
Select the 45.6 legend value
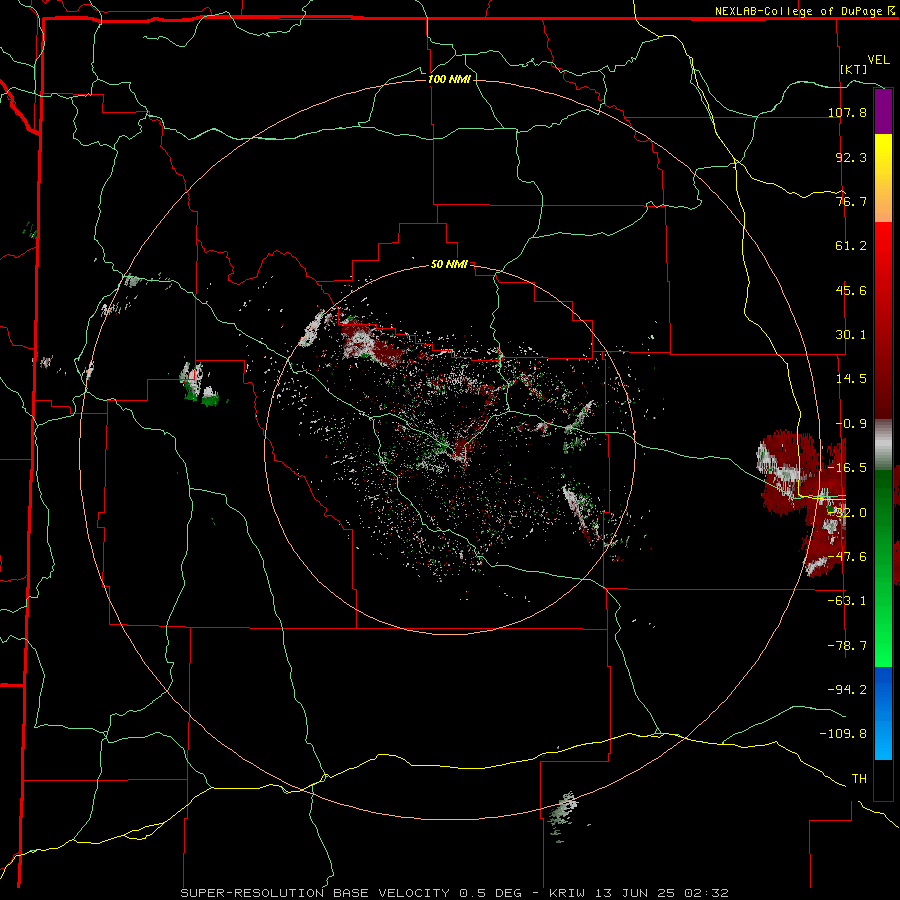851,290
